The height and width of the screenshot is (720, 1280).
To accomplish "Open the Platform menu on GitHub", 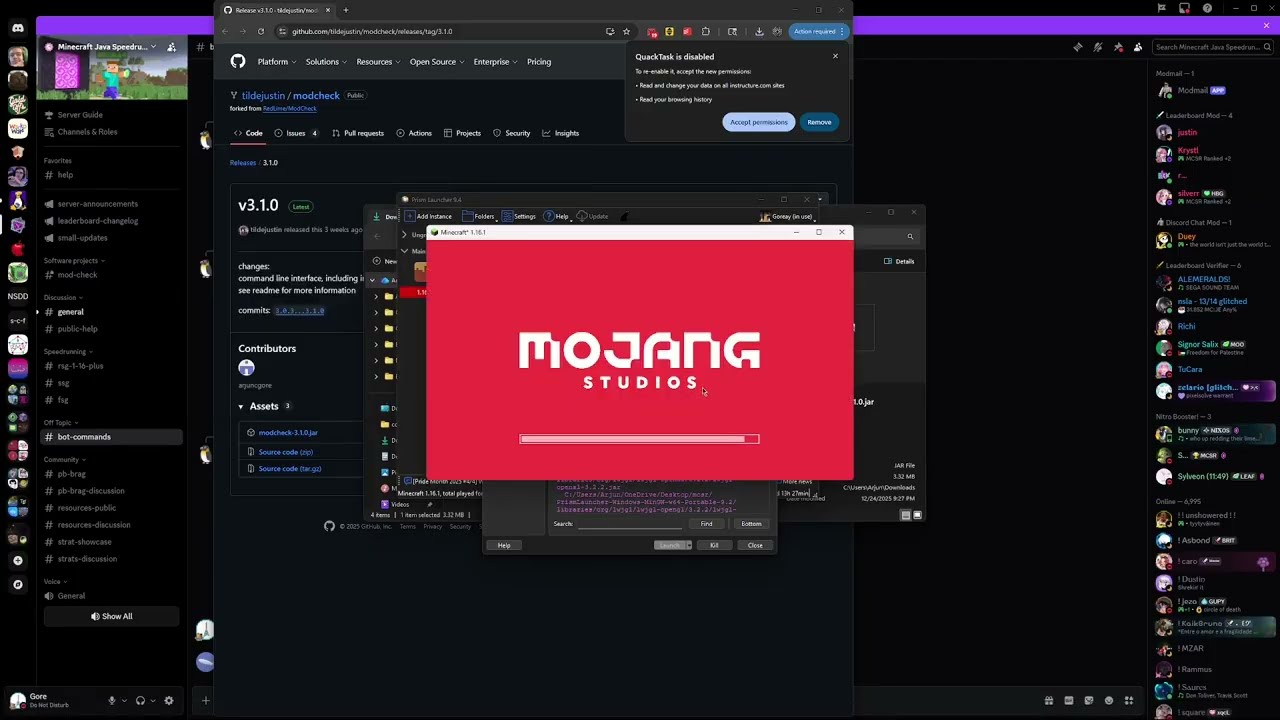I will 276,62.
